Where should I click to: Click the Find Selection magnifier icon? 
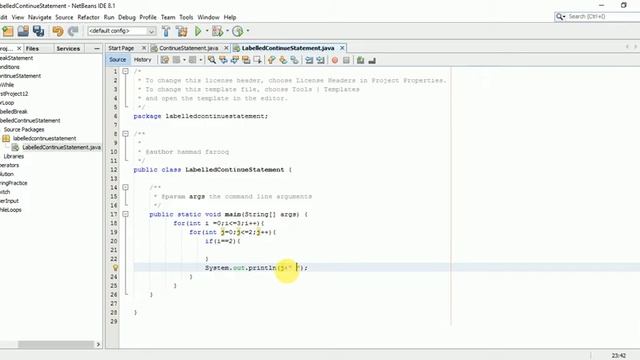(x=211, y=60)
